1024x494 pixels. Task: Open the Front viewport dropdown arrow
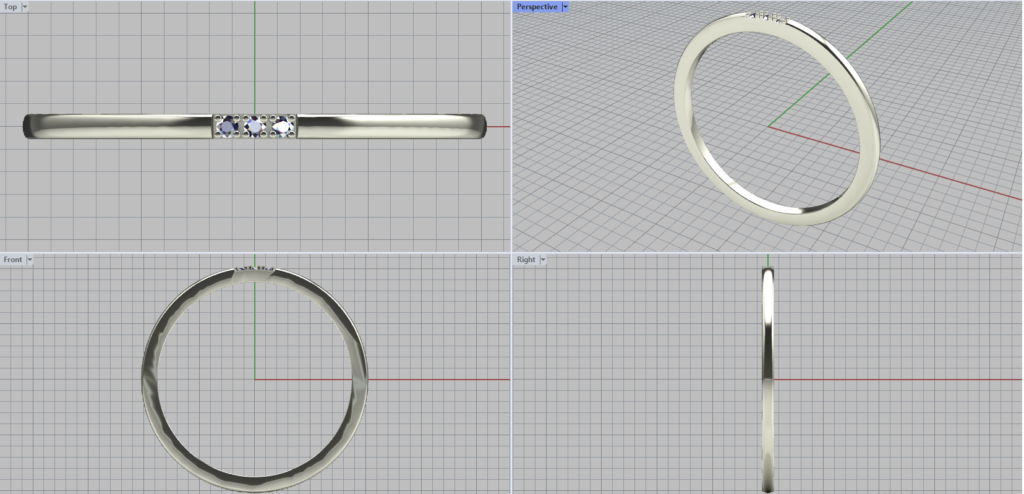pyautogui.click(x=30, y=260)
